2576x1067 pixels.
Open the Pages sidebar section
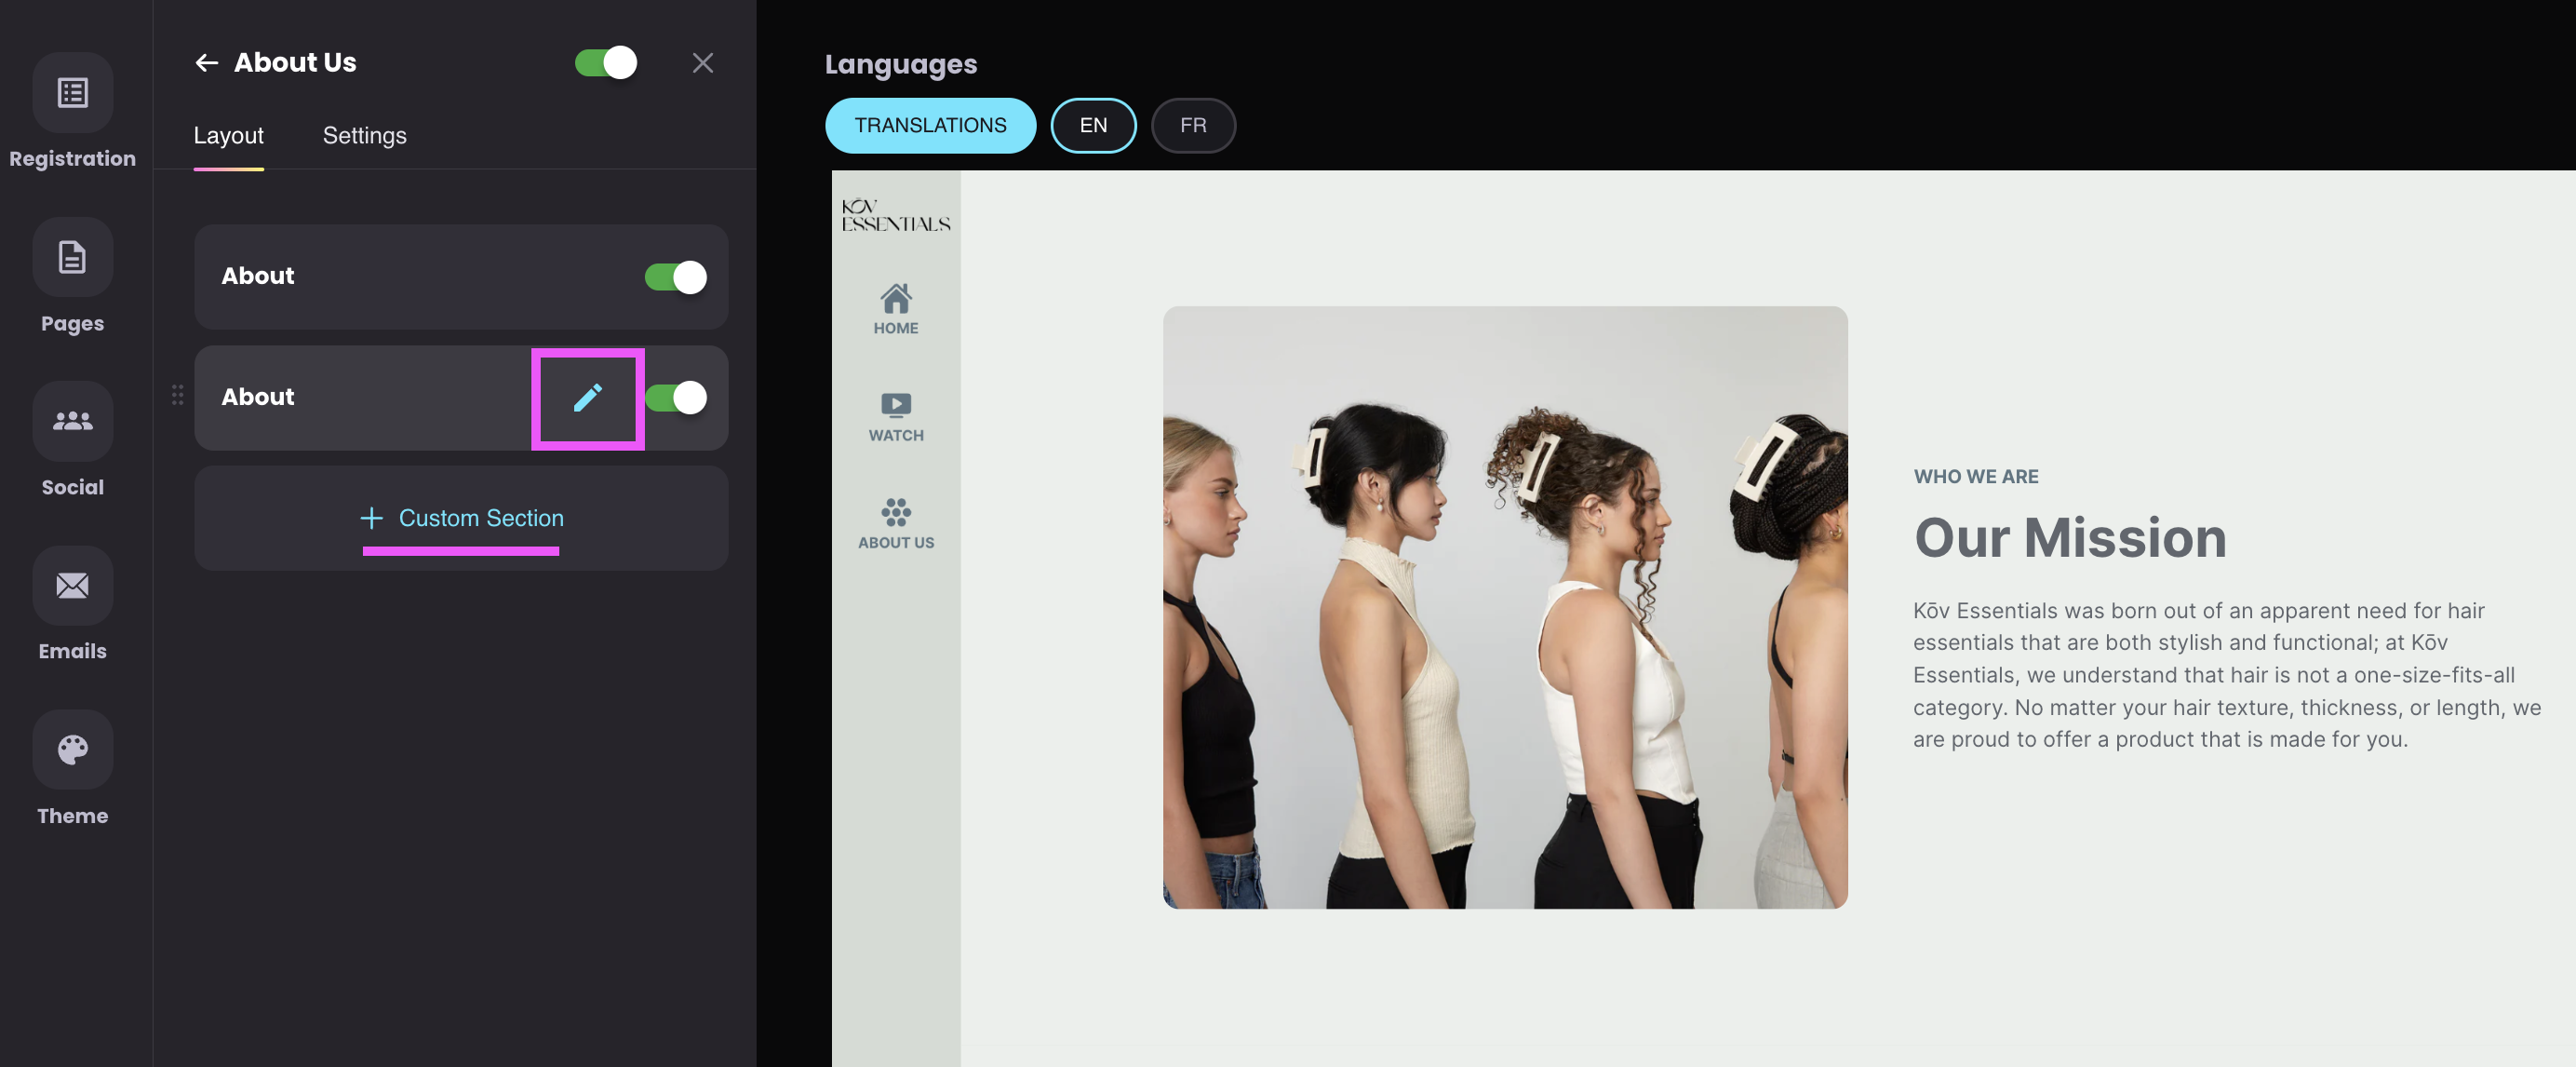pyautogui.click(x=72, y=276)
